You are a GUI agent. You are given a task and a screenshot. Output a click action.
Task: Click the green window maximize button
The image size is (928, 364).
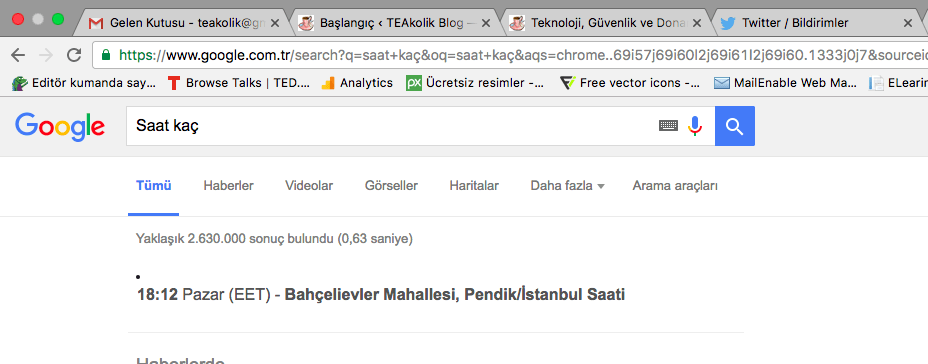click(57, 19)
